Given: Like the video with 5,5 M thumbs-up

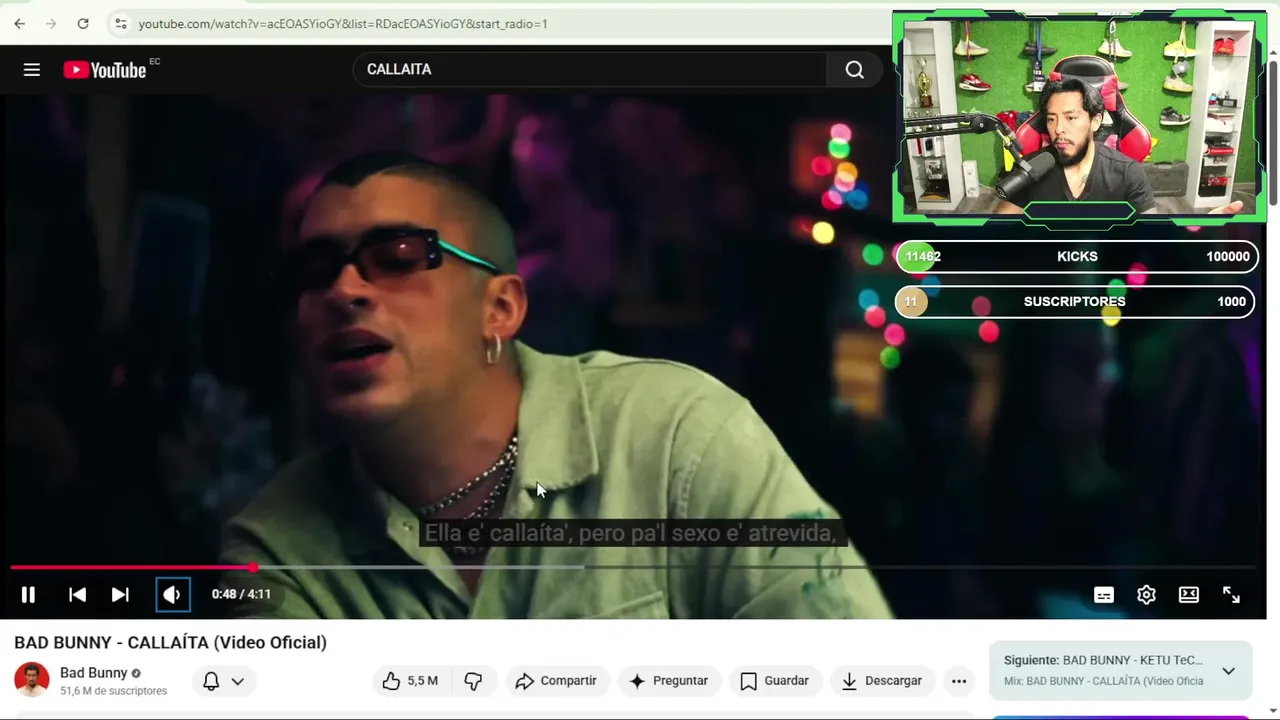Looking at the screenshot, I should (411, 681).
